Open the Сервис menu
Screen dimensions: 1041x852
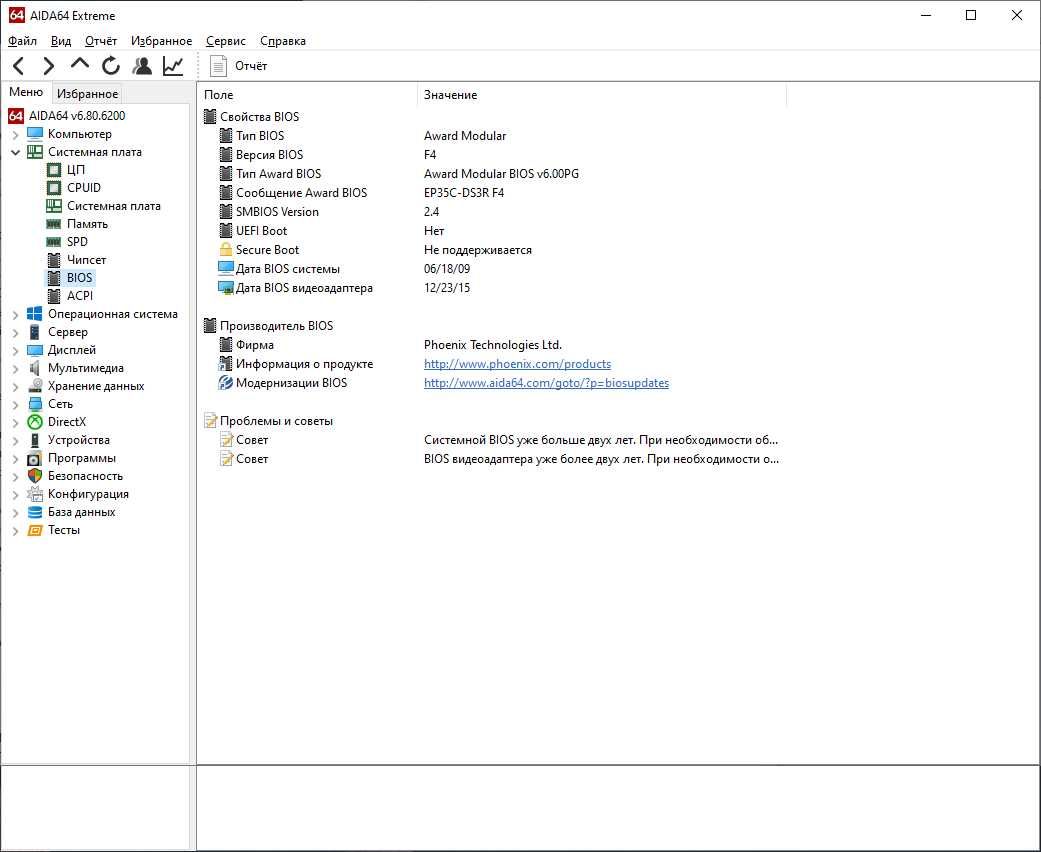226,41
